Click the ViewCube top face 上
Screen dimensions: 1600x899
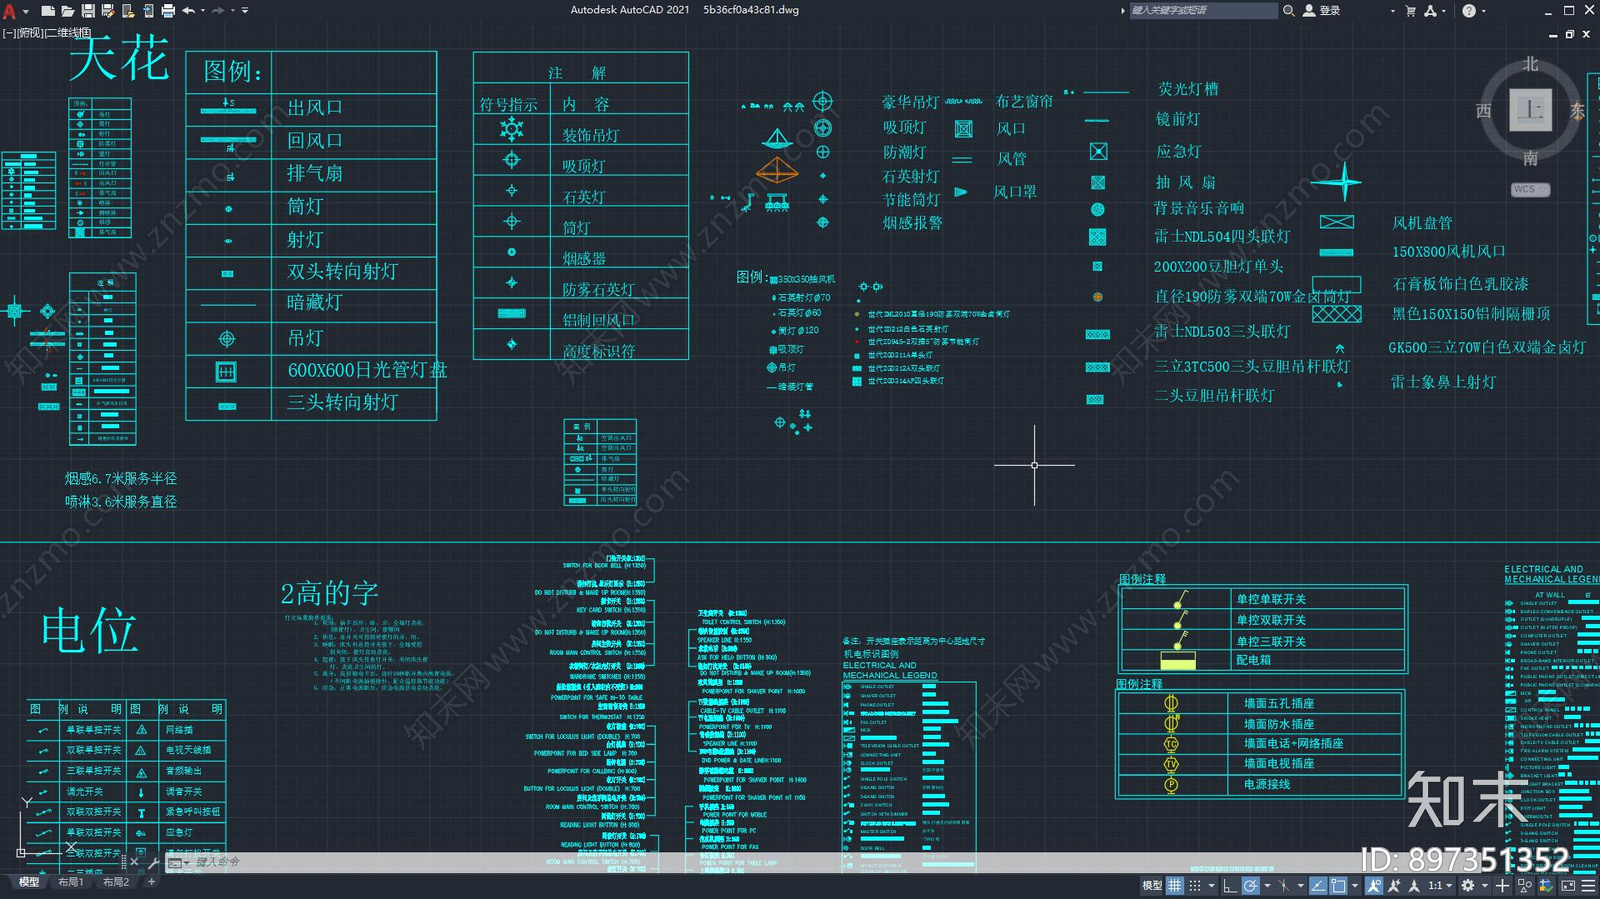pyautogui.click(x=1530, y=110)
